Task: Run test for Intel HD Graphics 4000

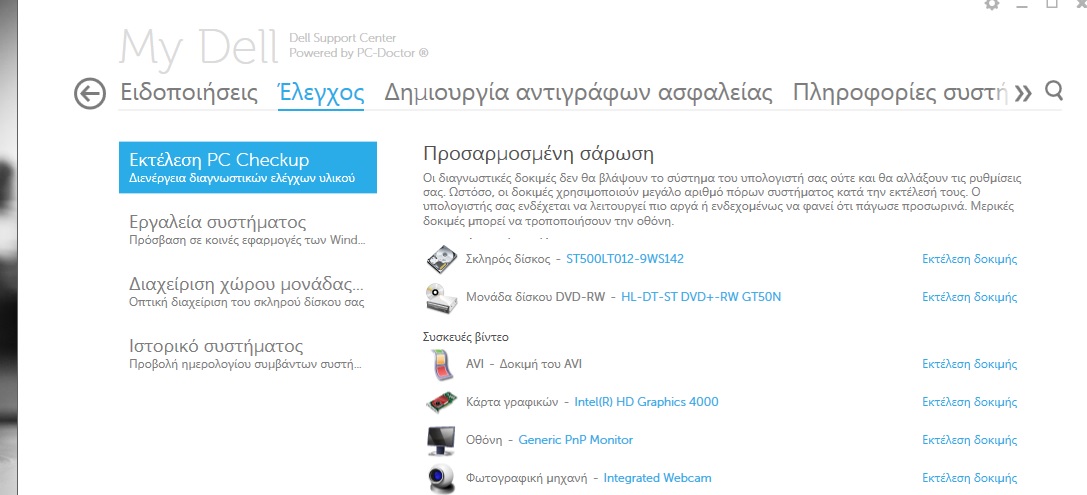Action: point(969,402)
